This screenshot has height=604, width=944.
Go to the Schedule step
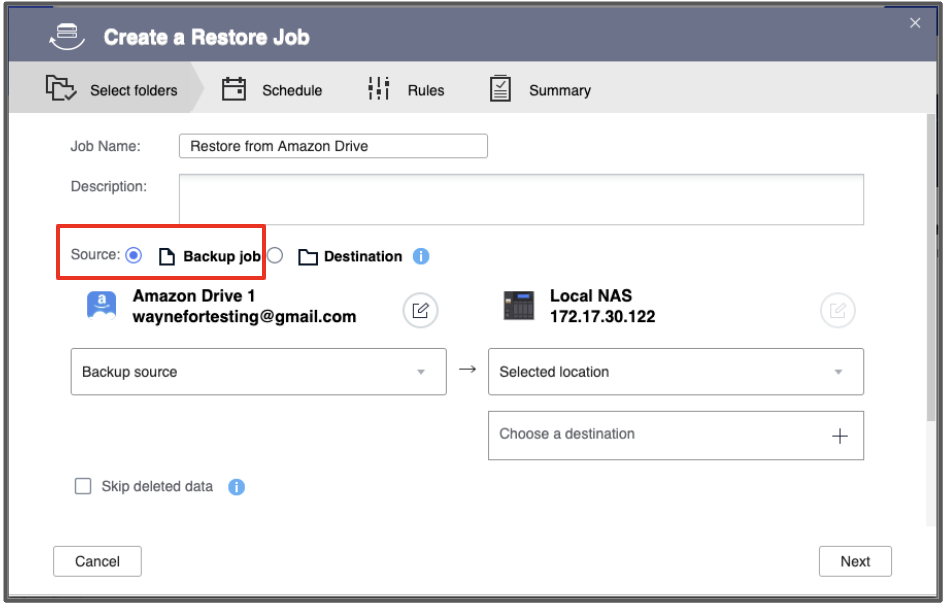[x=272, y=90]
